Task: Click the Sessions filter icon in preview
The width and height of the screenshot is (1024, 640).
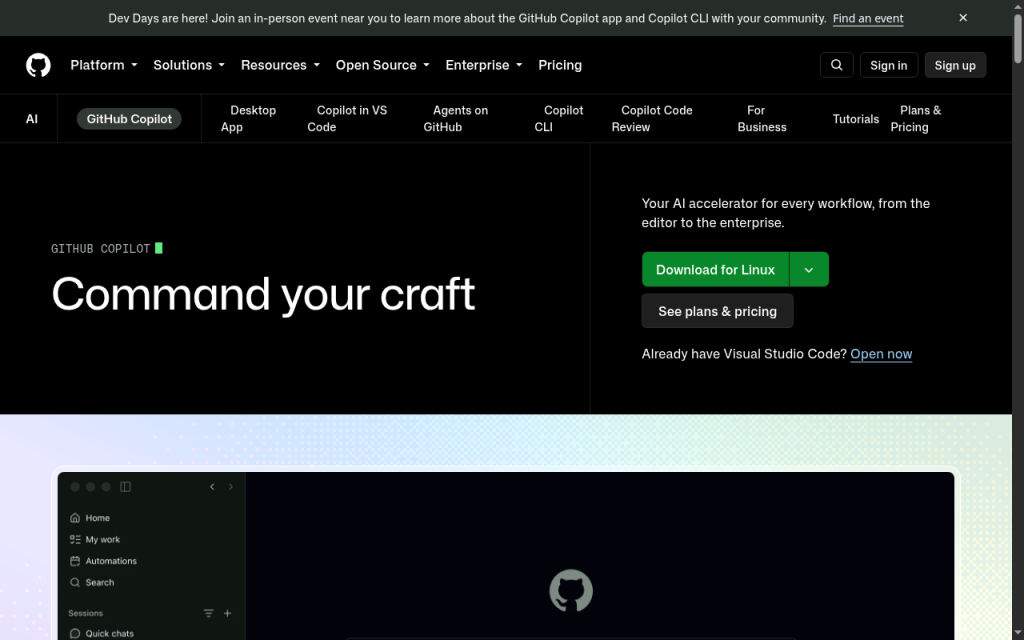Action: 208,613
